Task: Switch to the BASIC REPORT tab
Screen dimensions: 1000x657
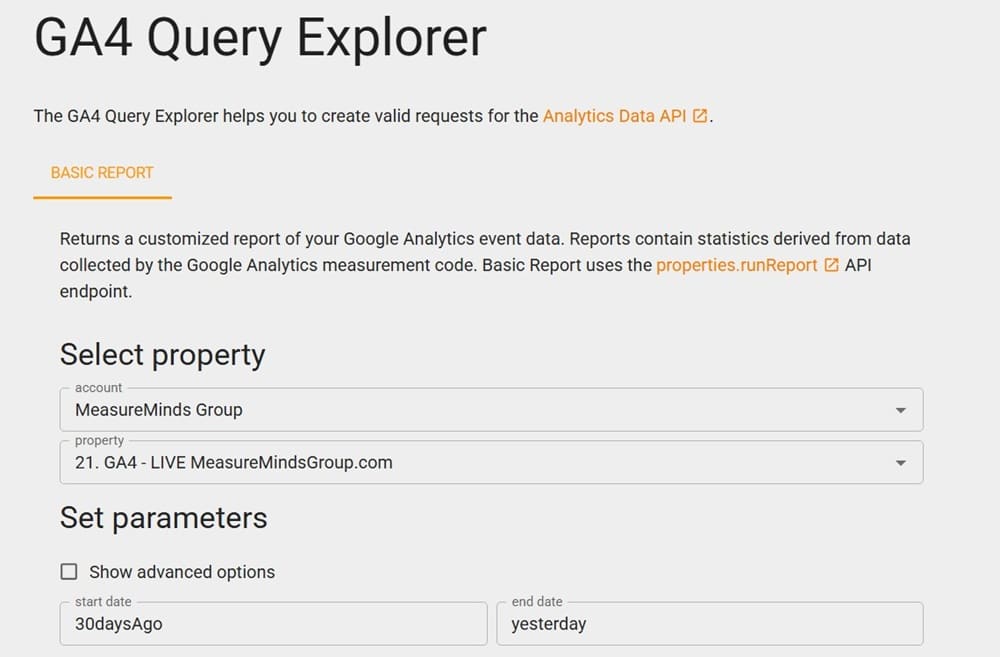Action: click(102, 173)
